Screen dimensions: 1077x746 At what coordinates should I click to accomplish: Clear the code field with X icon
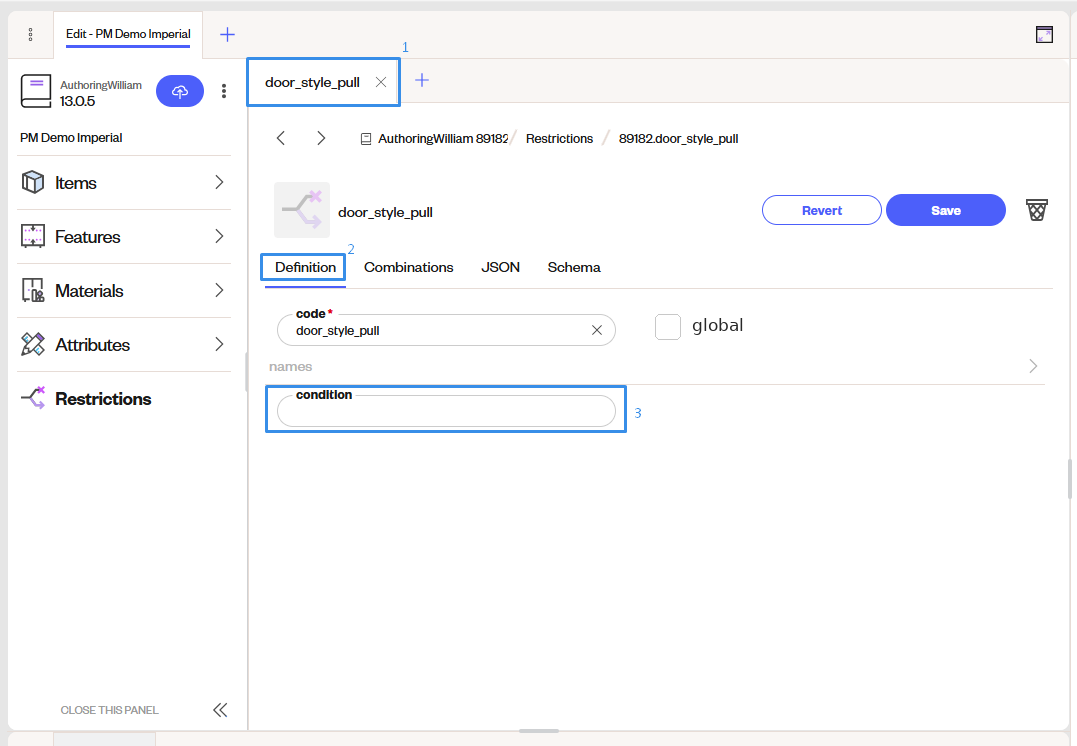pyautogui.click(x=597, y=330)
